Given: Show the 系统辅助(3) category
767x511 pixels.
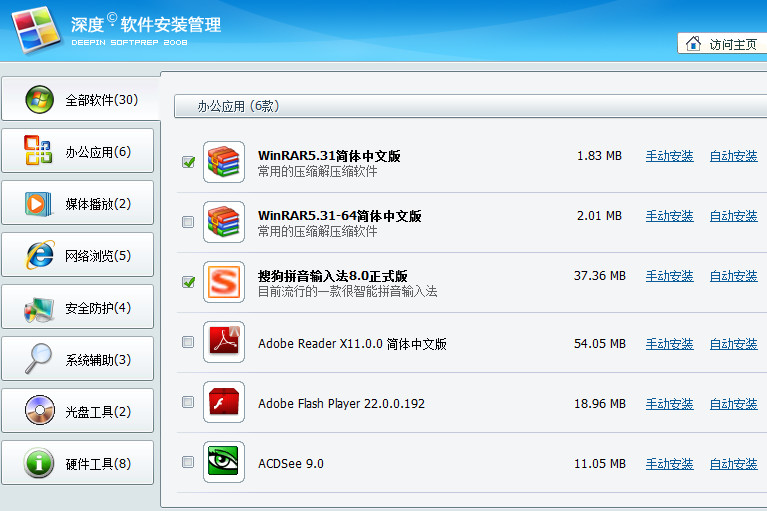Looking at the screenshot, I should tap(78, 358).
